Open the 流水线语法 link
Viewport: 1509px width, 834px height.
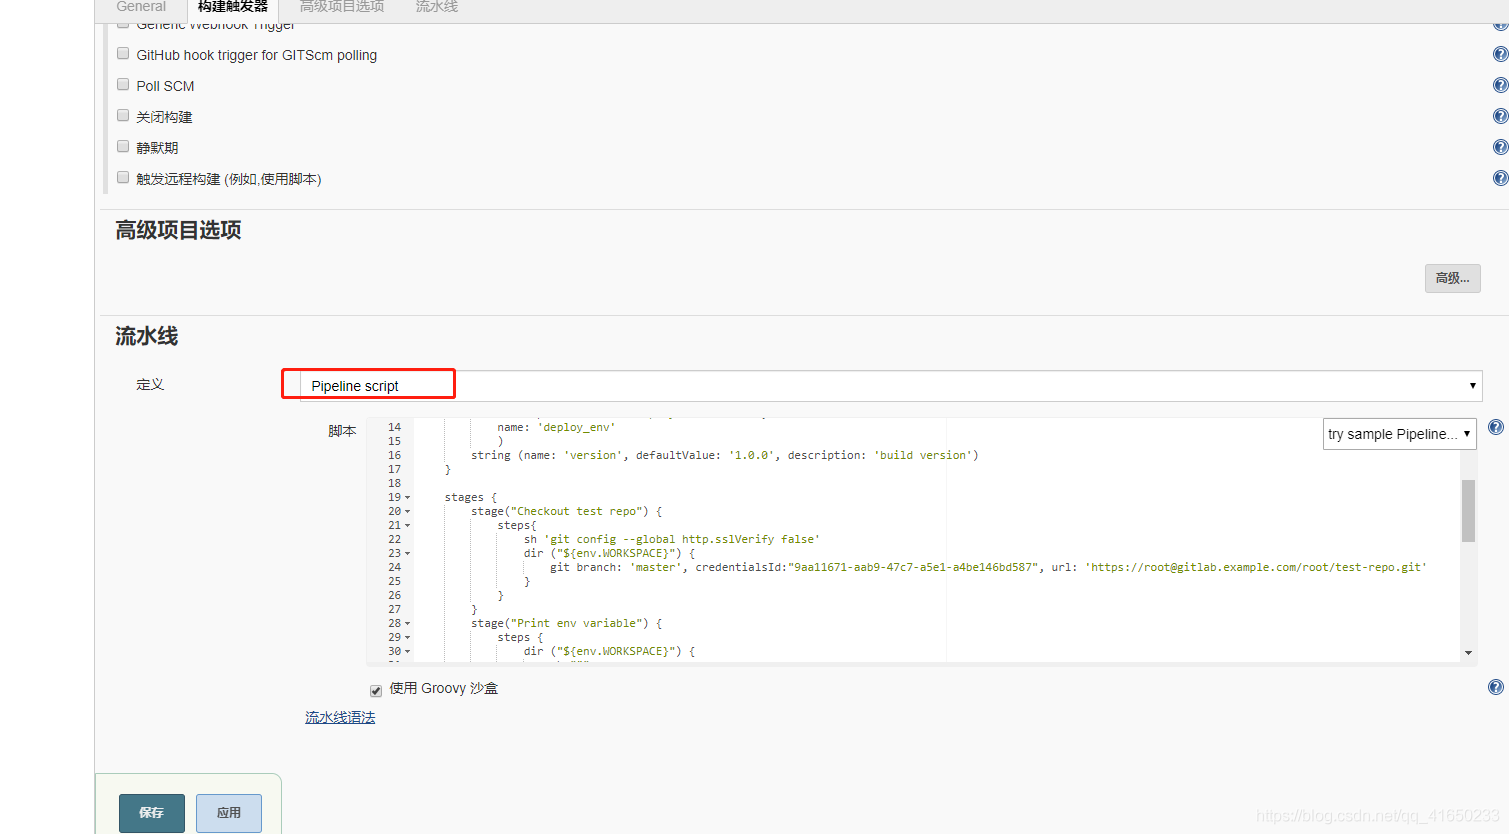[340, 718]
